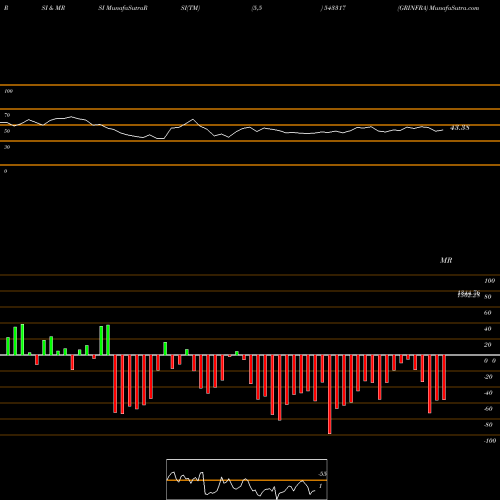Click the overlapping 1344.76 price label
This screenshot has height=500, width=500.
coord(469,294)
